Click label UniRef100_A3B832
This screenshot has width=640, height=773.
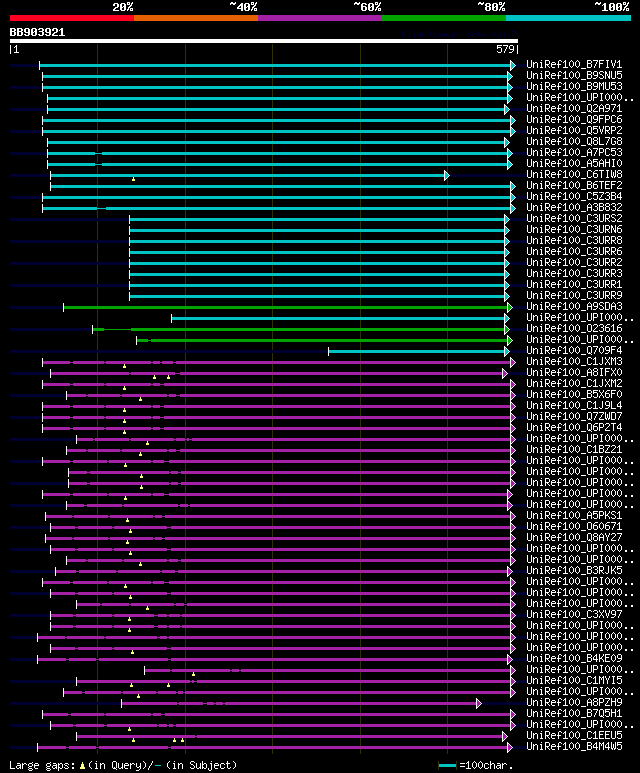click(574, 208)
